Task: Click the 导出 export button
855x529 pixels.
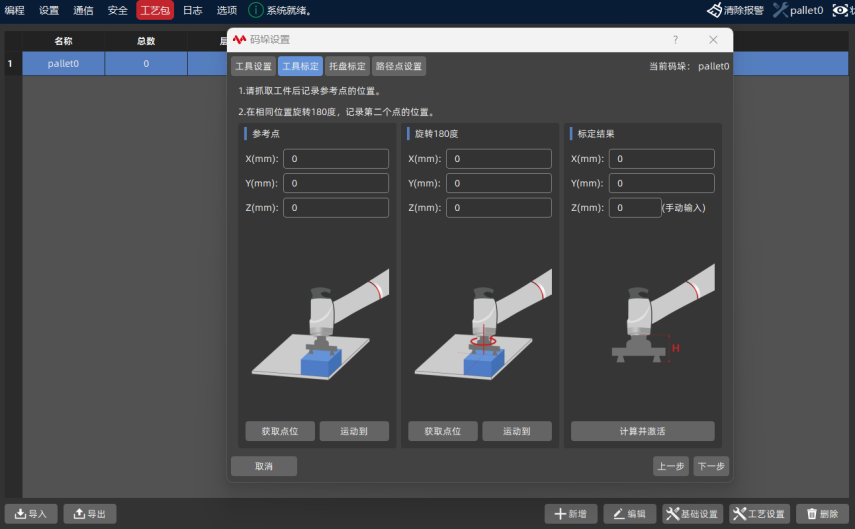Action: click(x=90, y=514)
